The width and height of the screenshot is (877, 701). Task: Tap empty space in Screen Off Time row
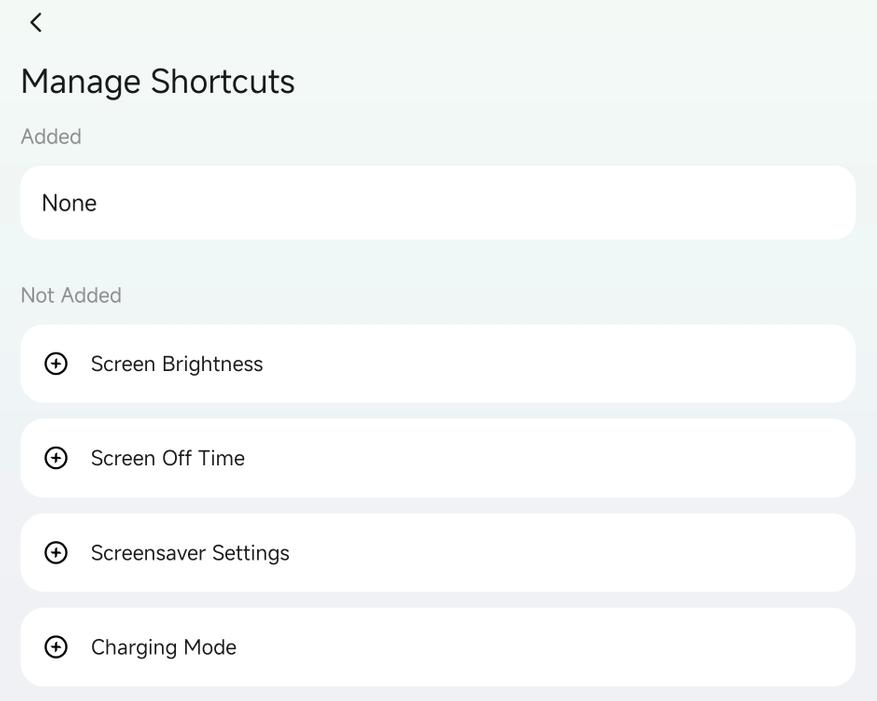pyautogui.click(x=559, y=458)
